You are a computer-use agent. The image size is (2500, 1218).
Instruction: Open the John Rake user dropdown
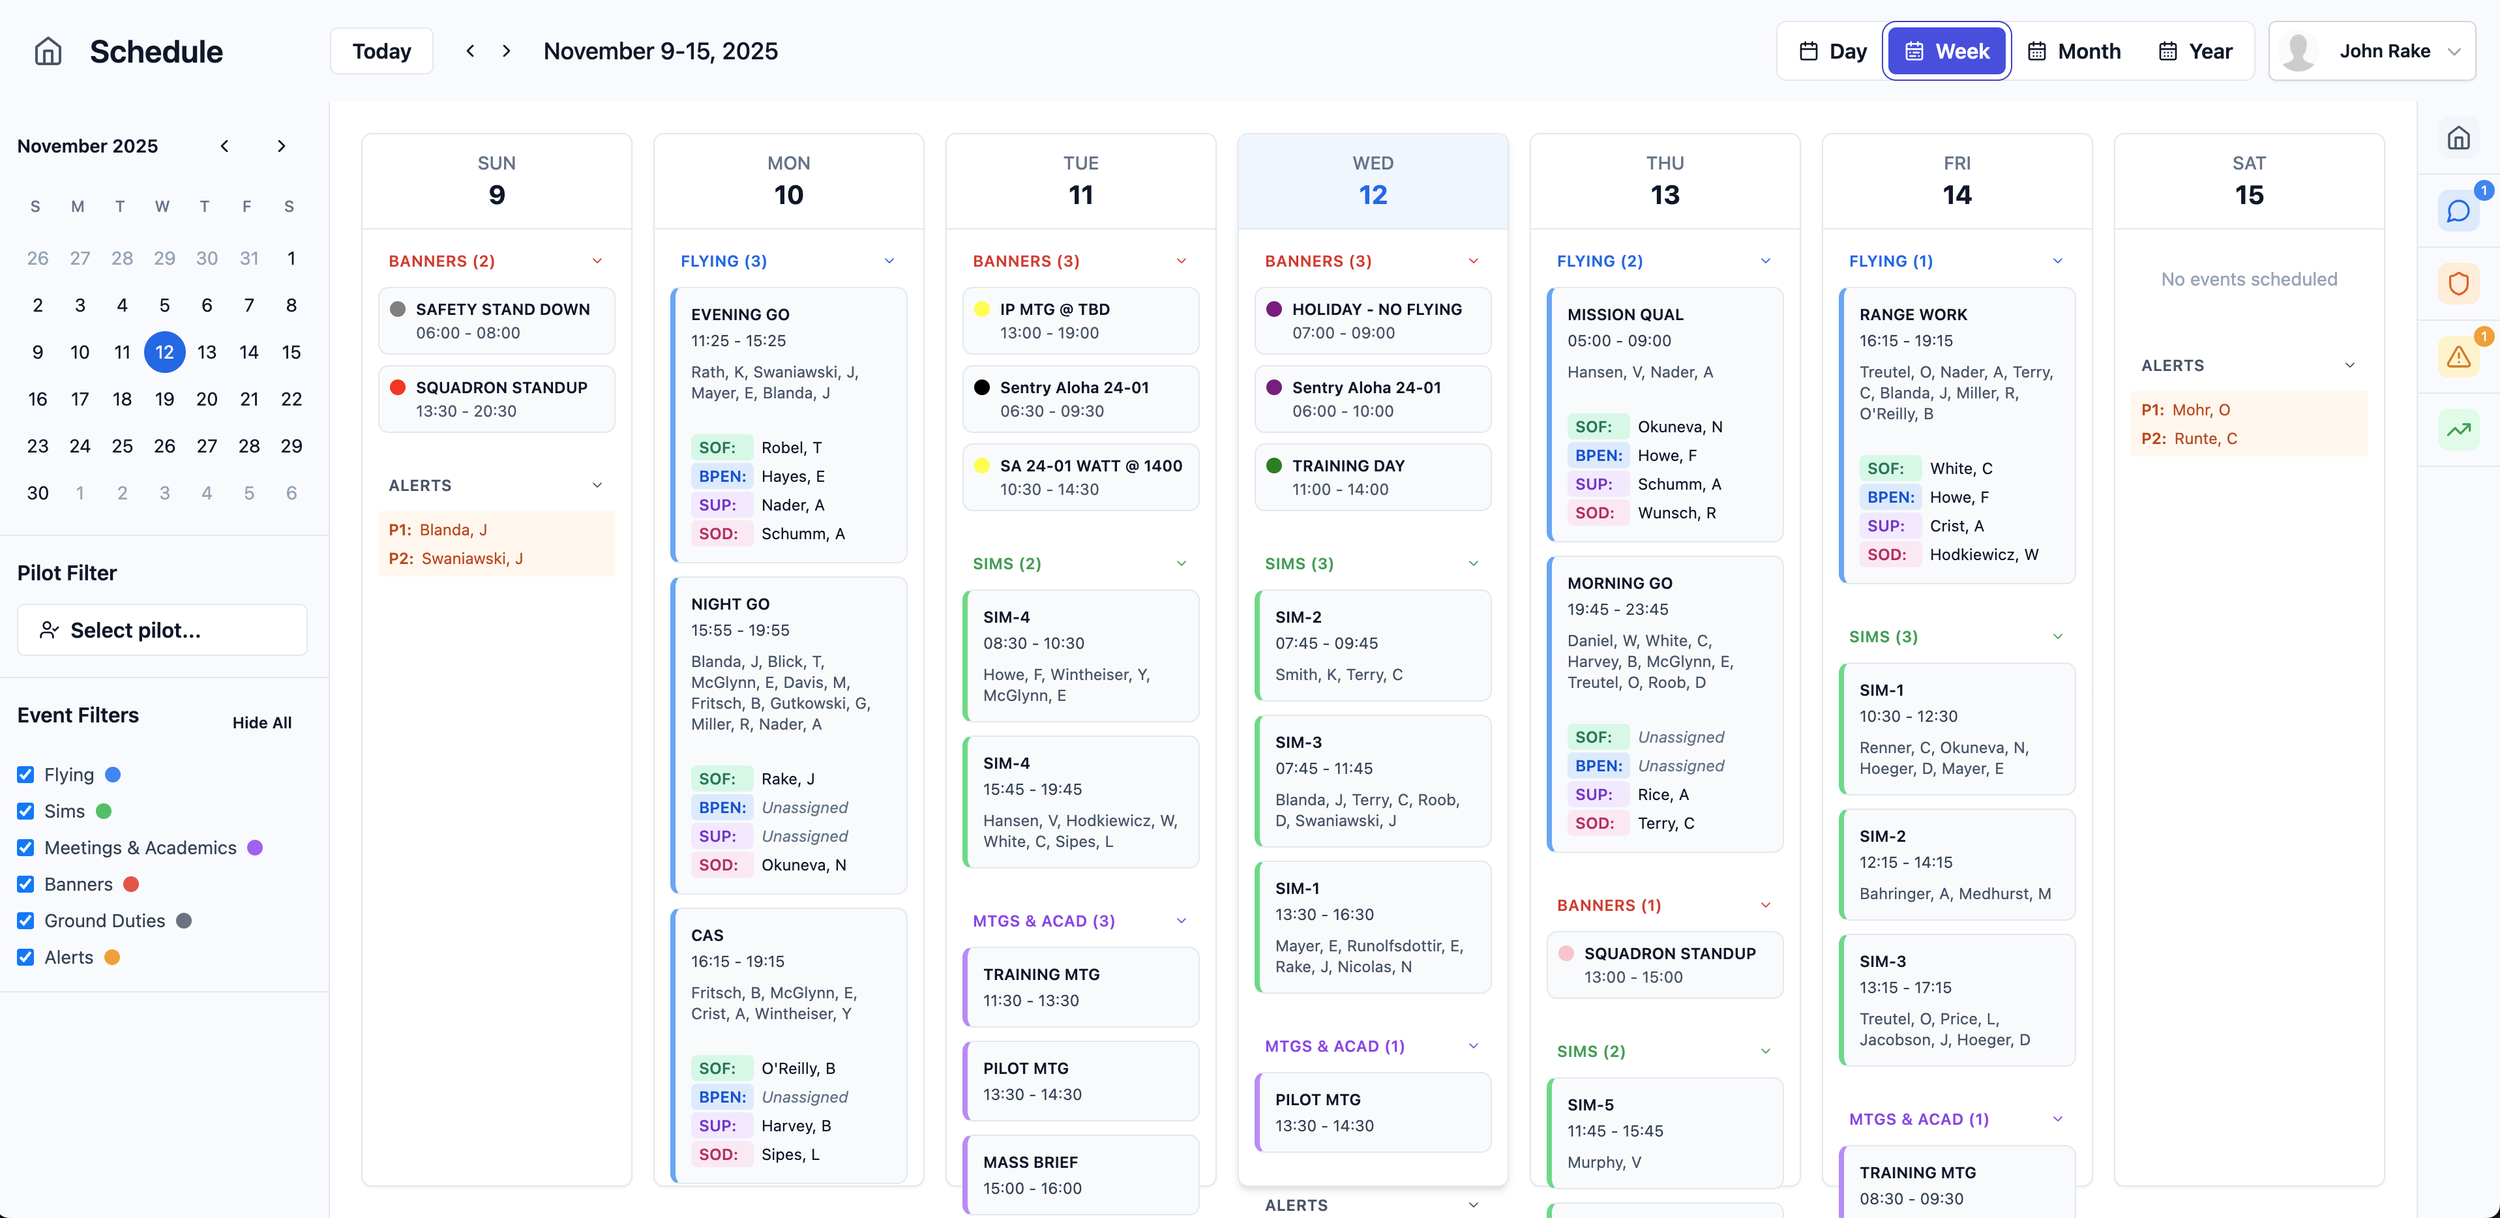(2372, 51)
